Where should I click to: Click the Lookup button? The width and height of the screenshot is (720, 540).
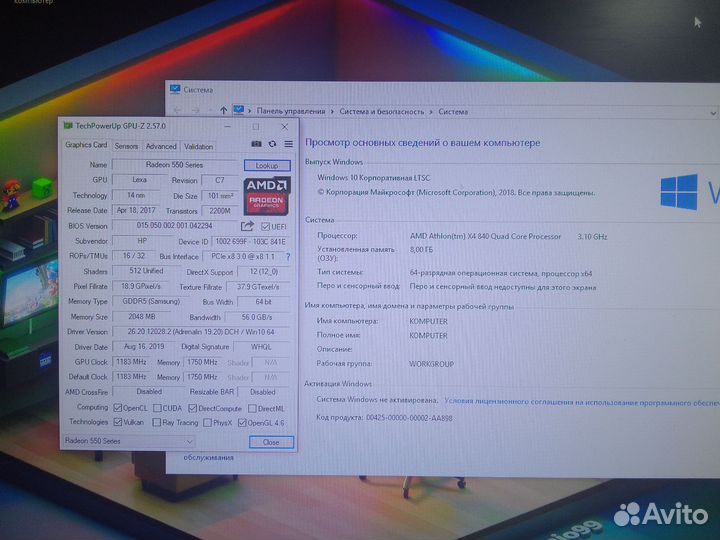point(267,165)
